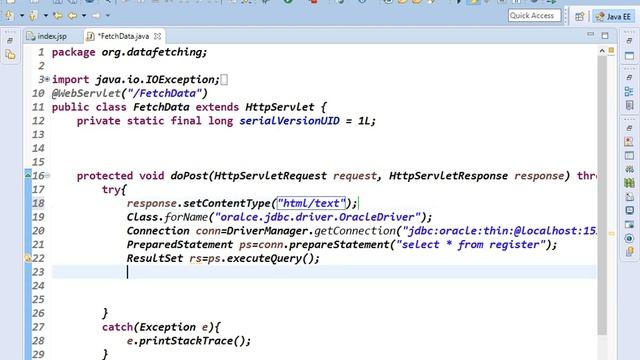Click org.datafetching package name
The width and height of the screenshot is (640, 360).
point(151,52)
